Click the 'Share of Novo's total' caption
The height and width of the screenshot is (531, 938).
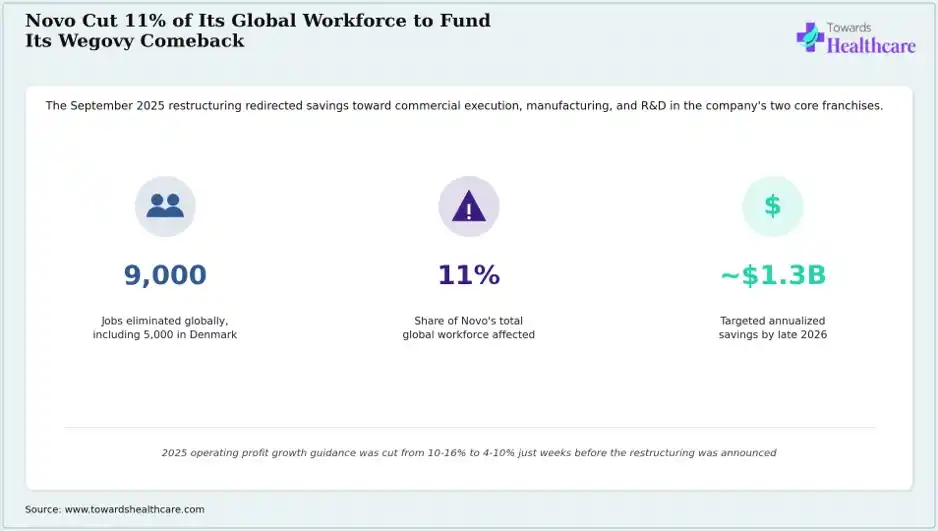click(x=468, y=328)
